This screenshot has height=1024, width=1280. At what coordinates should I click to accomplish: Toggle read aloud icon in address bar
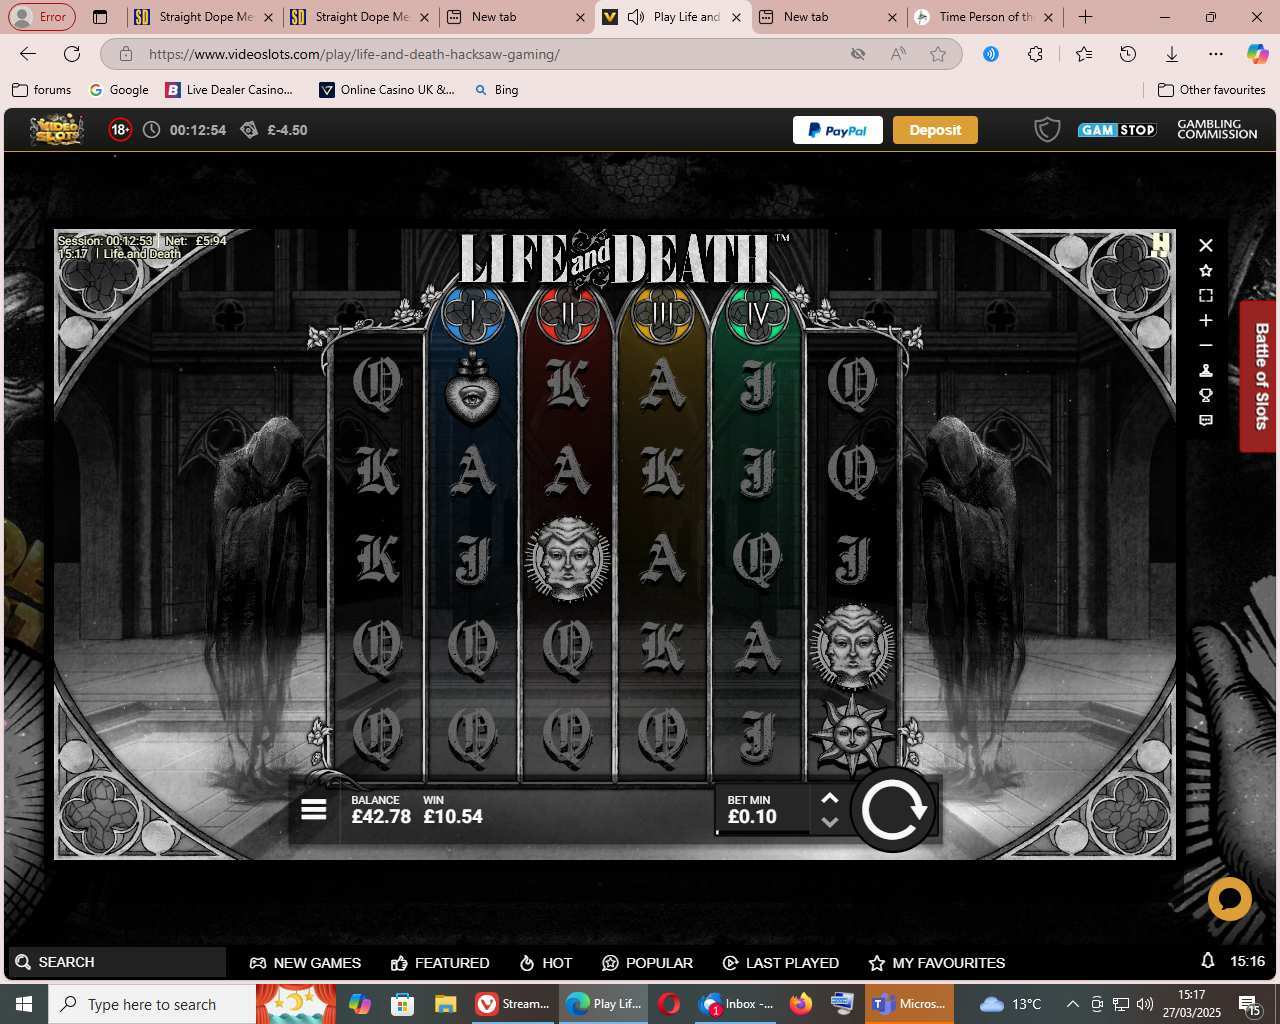(898, 54)
